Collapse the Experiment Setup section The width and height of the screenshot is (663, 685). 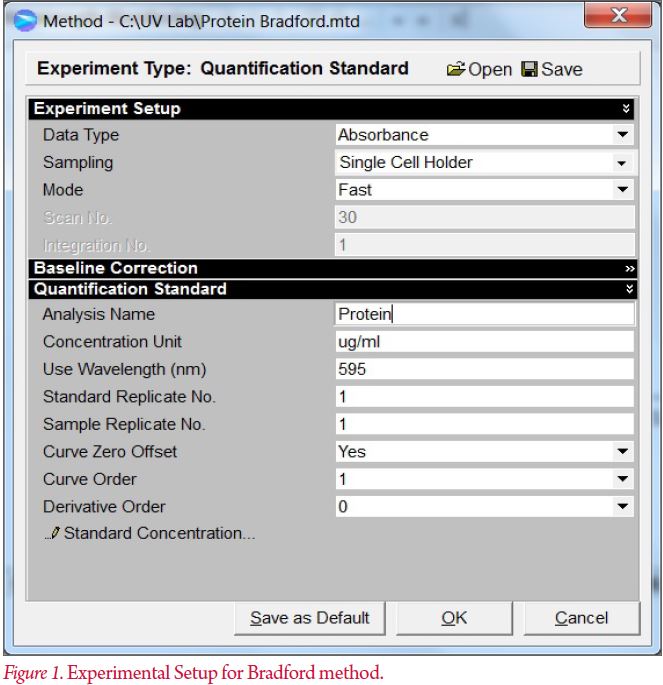coord(627,108)
